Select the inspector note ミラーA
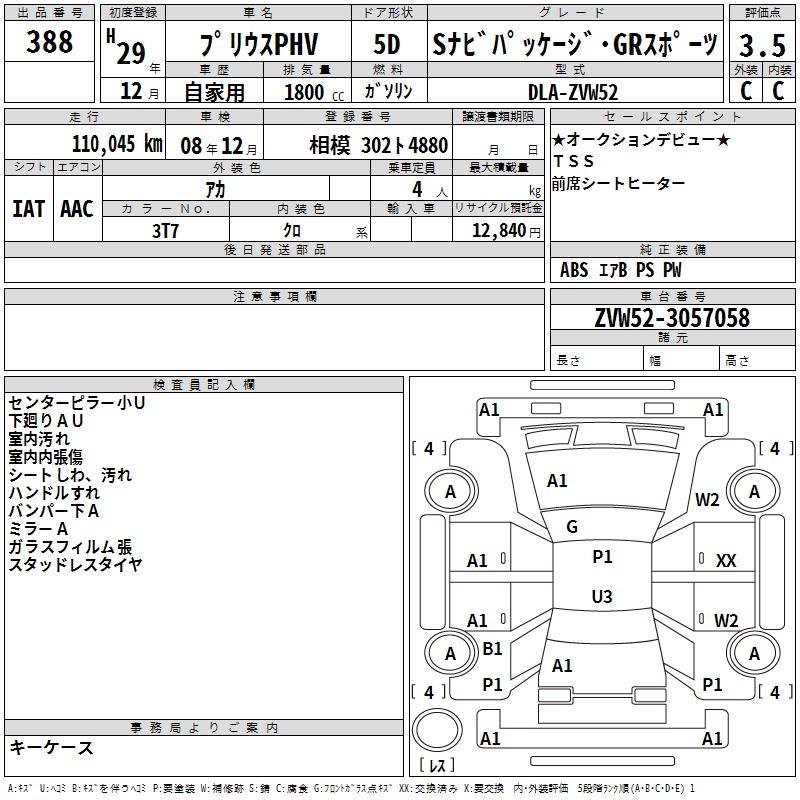Image resolution: width=800 pixels, height=800 pixels. 38,528
